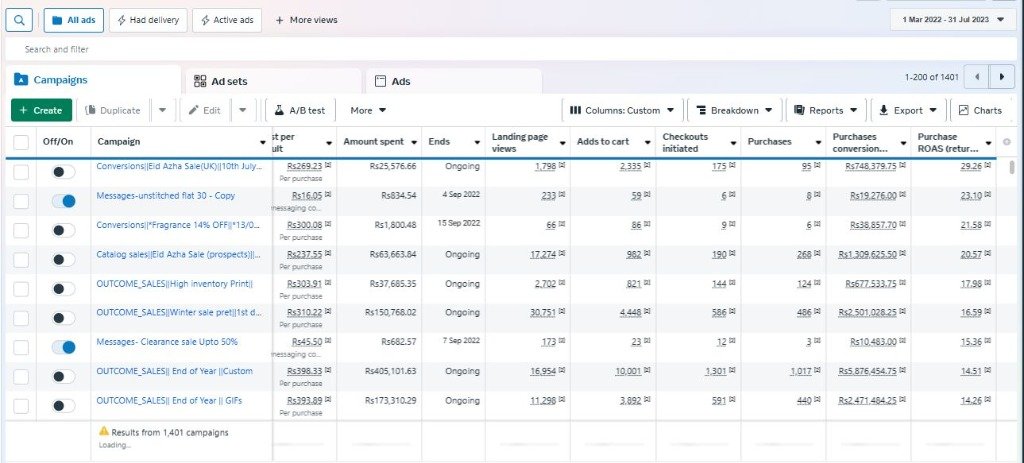Viewport: 1024px width, 463px height.
Task: Click the green Create button
Action: pos(41,110)
